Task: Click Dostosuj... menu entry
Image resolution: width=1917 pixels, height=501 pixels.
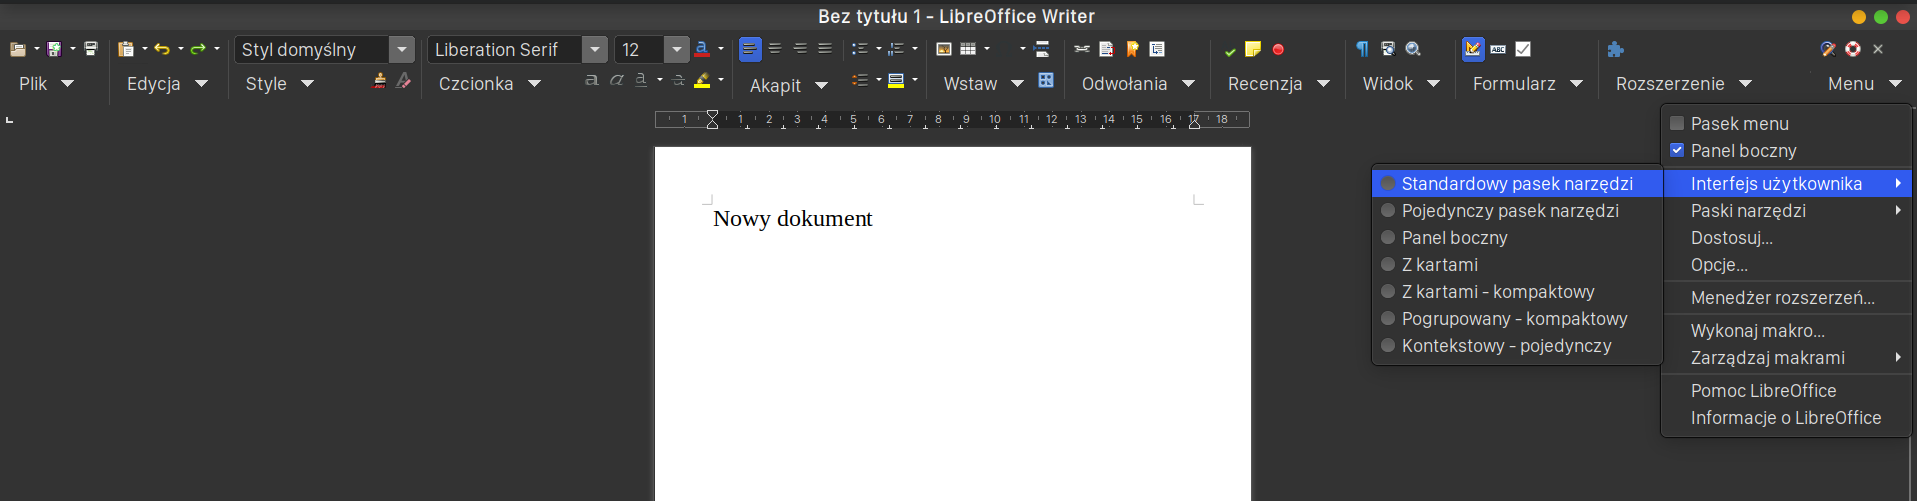Action: click(1787, 238)
